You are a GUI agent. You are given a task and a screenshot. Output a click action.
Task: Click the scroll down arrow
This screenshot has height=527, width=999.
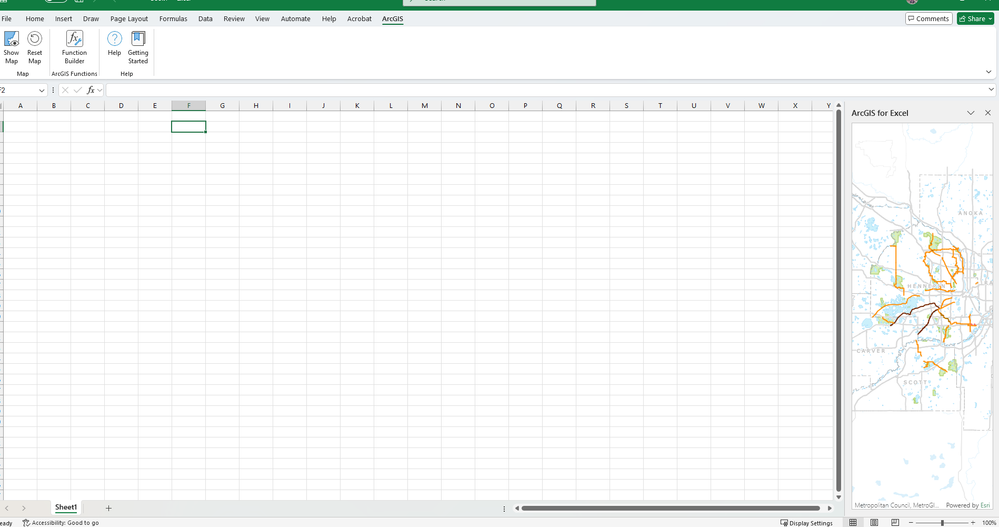pyautogui.click(x=838, y=497)
